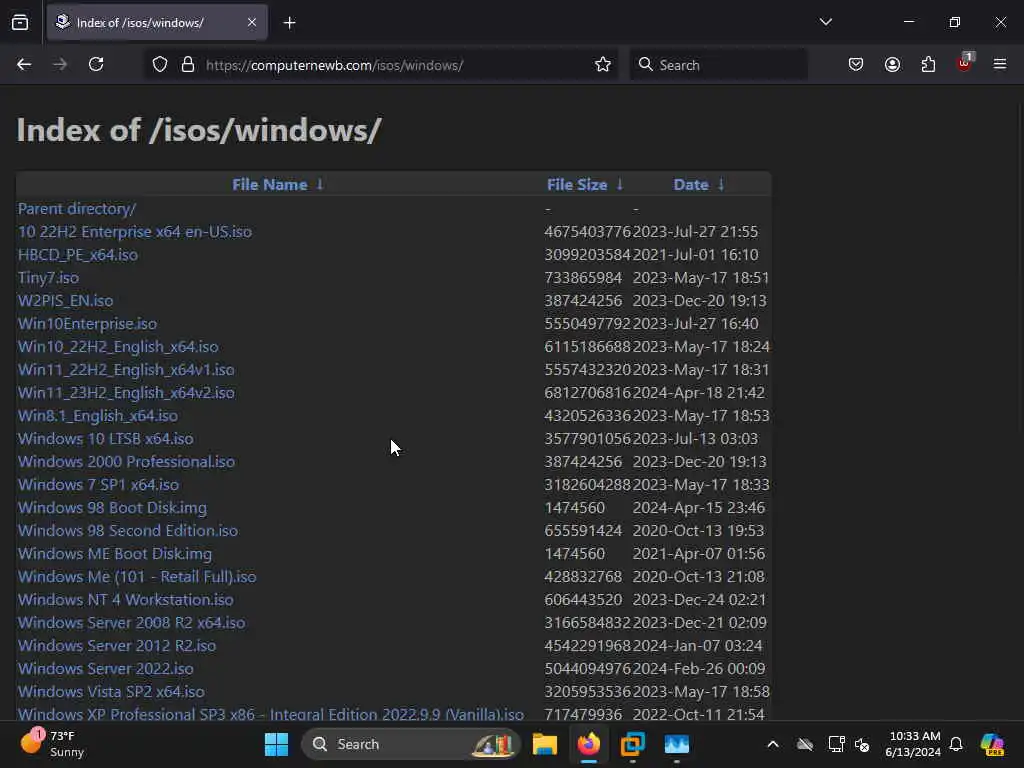Reload the current page
This screenshot has height=768, width=1024.
96,64
